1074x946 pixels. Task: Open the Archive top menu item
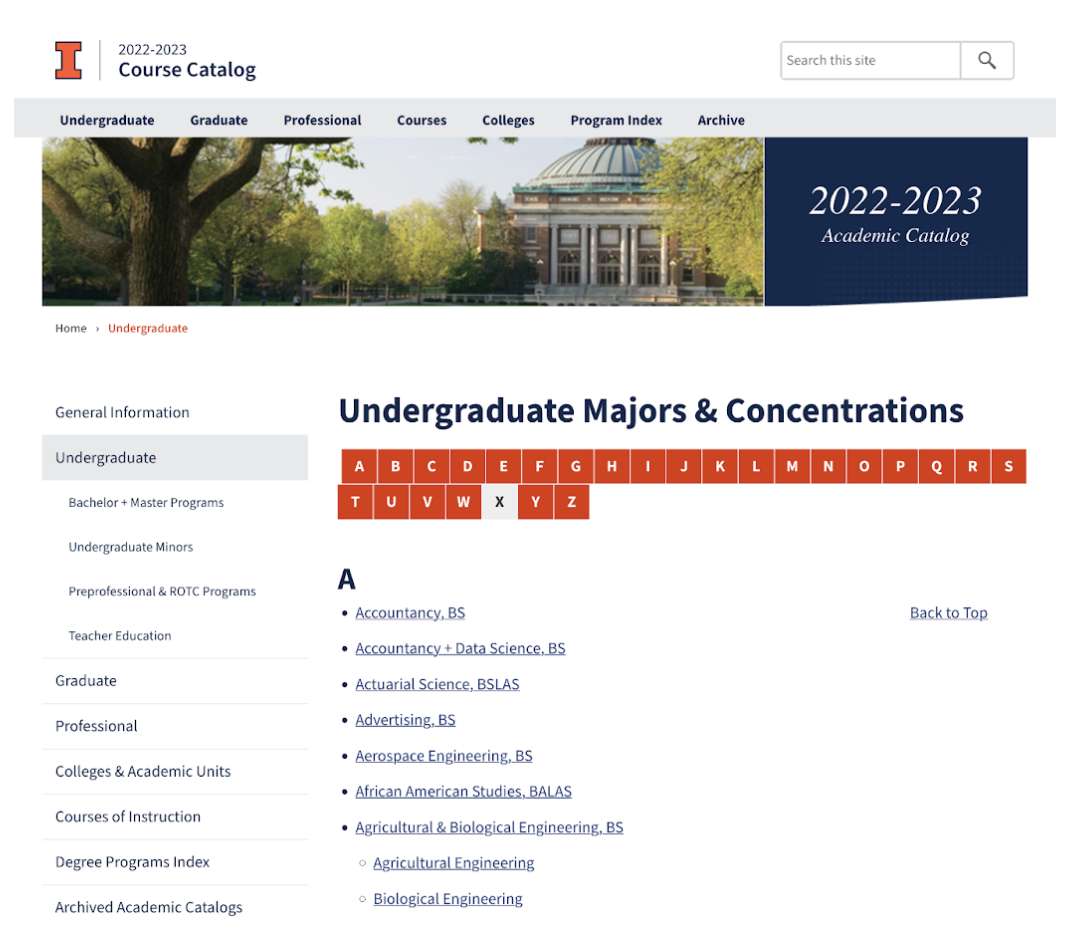coord(721,120)
